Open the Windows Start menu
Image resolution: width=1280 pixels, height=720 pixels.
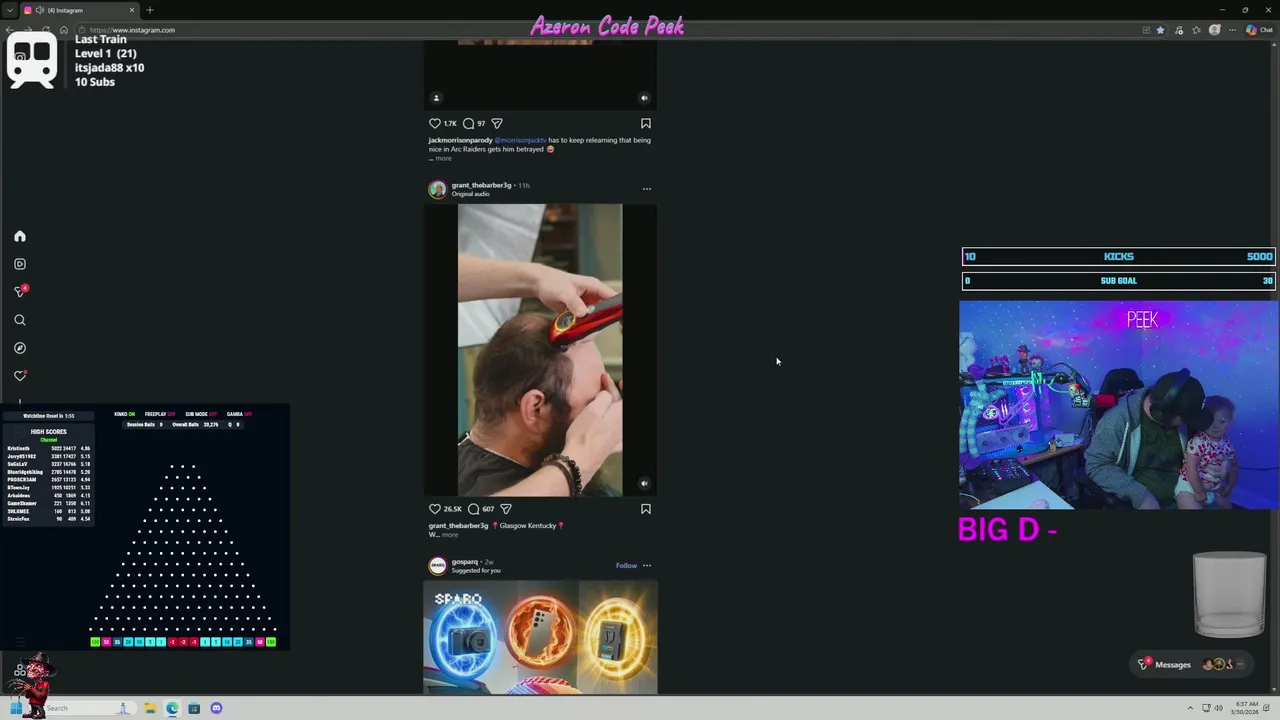[x=16, y=708]
